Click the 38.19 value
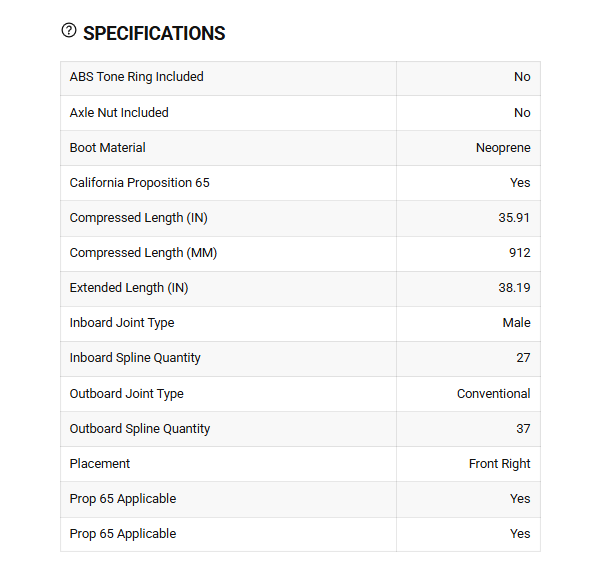Image resolution: width=596 pixels, height=576 pixels. [x=514, y=288]
